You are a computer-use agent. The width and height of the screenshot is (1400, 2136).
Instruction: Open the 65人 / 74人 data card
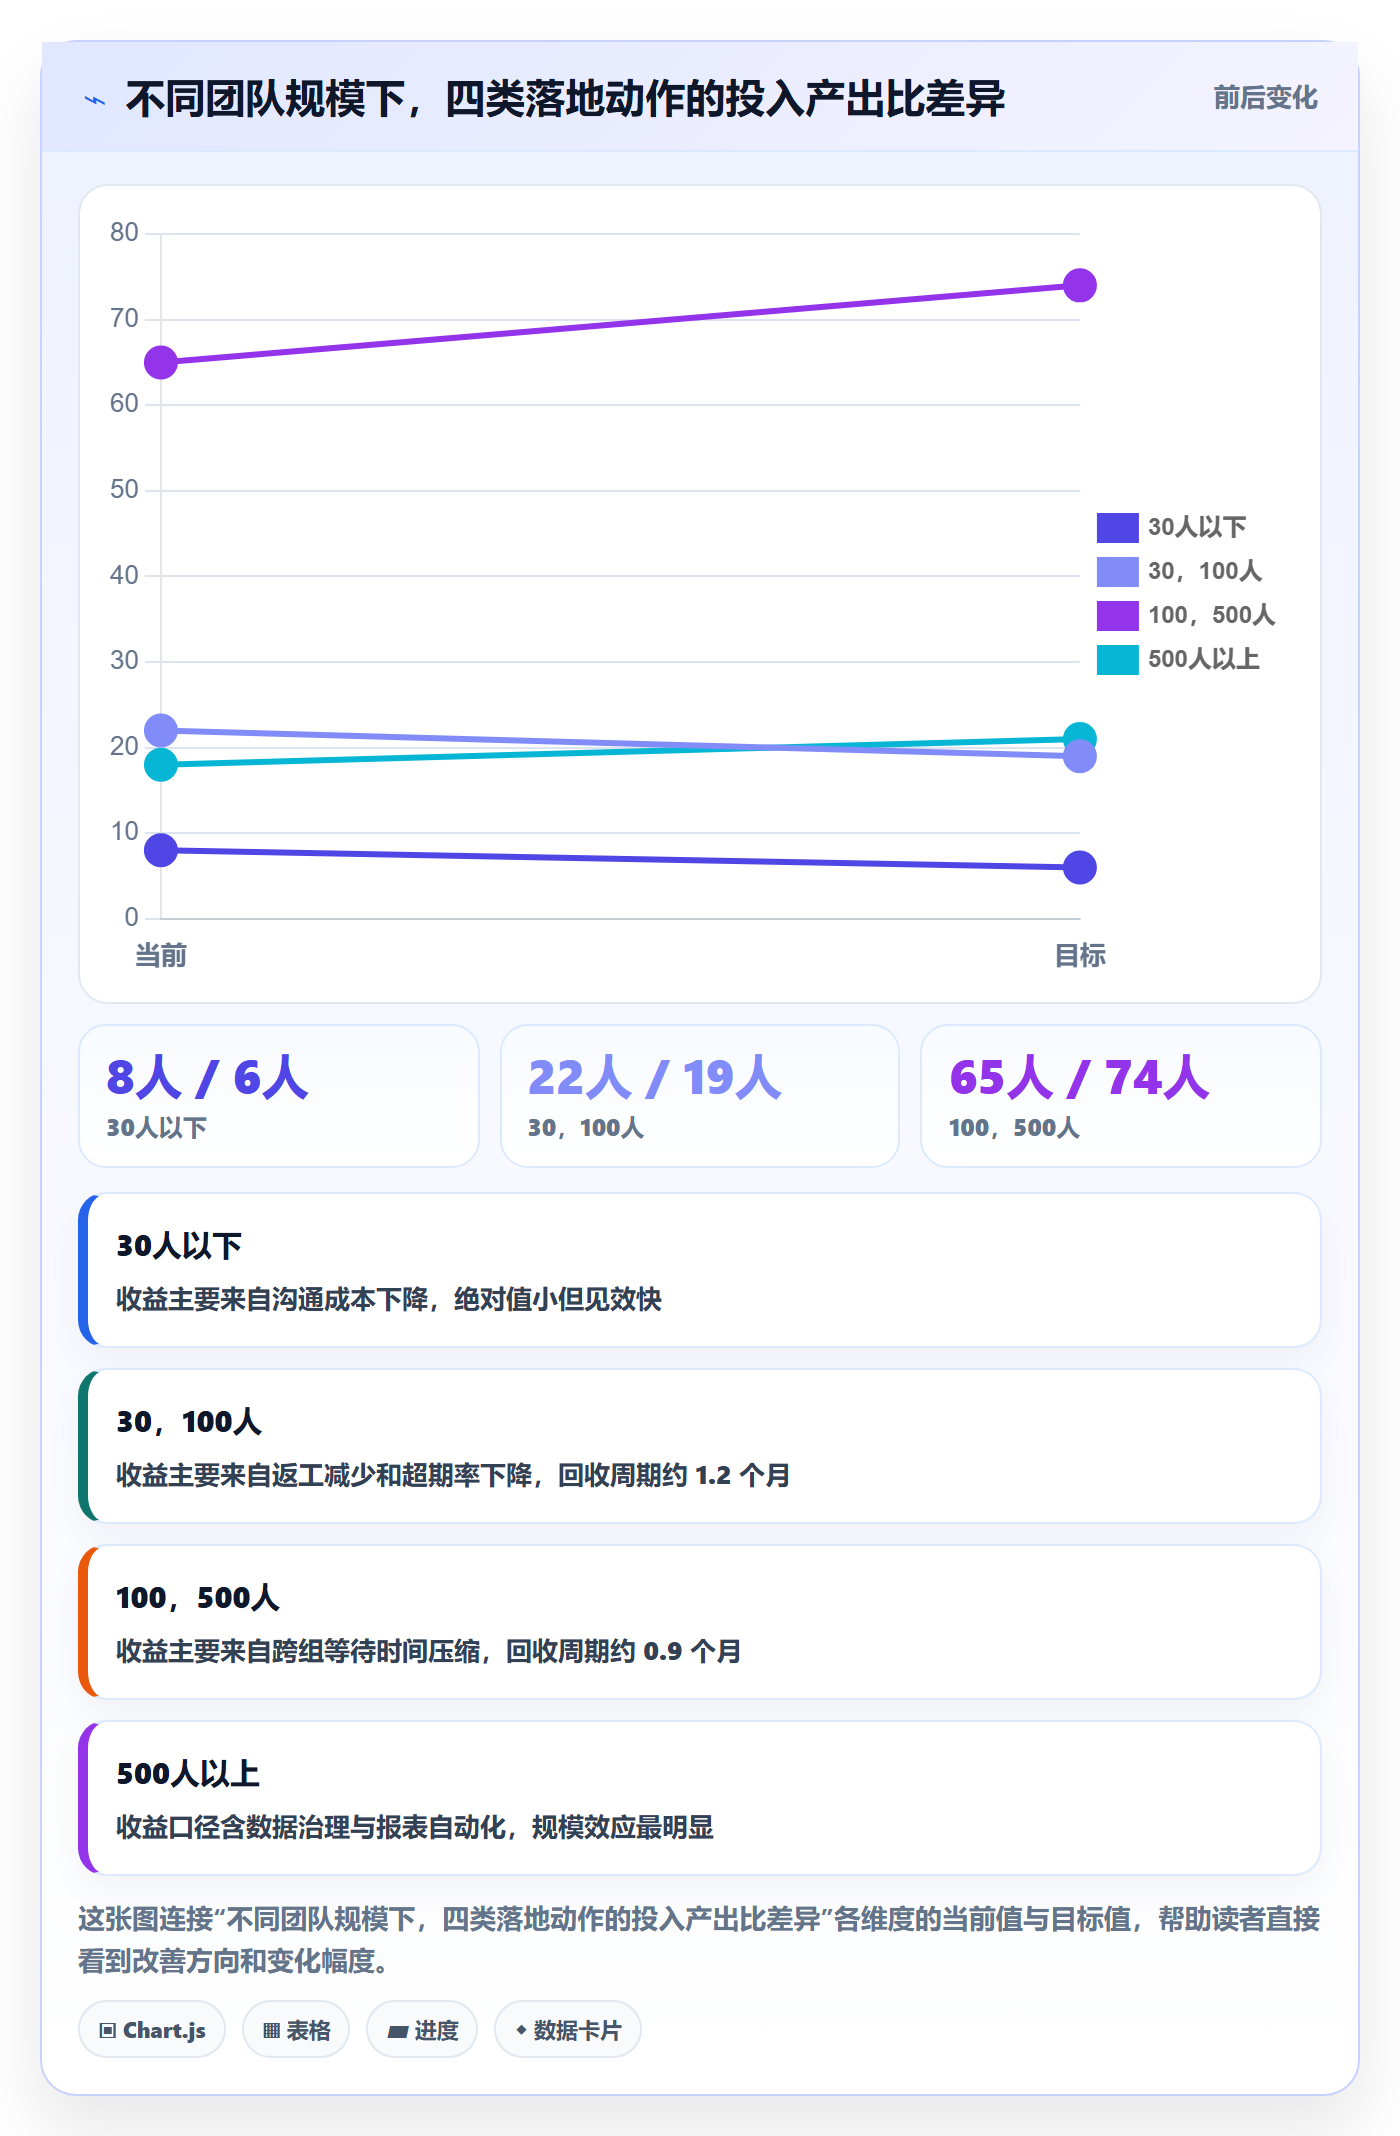point(1121,1096)
